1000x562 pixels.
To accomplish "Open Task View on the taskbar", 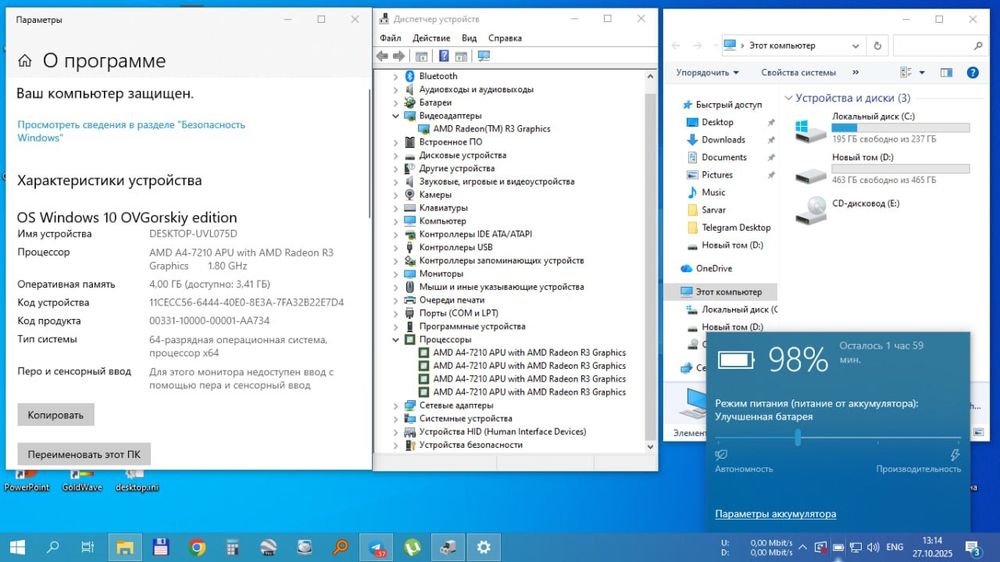I will click(x=88, y=547).
